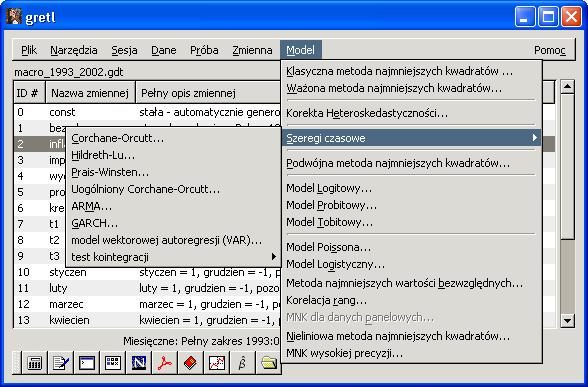This screenshot has width=588, height=387.
Task: Select Model Probitowy
Action: pyautogui.click(x=411, y=206)
